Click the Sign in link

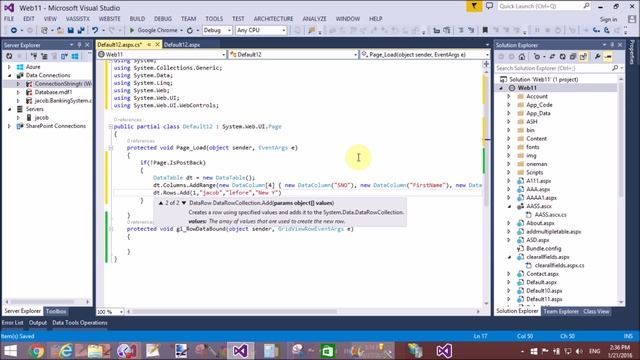pos(608,19)
